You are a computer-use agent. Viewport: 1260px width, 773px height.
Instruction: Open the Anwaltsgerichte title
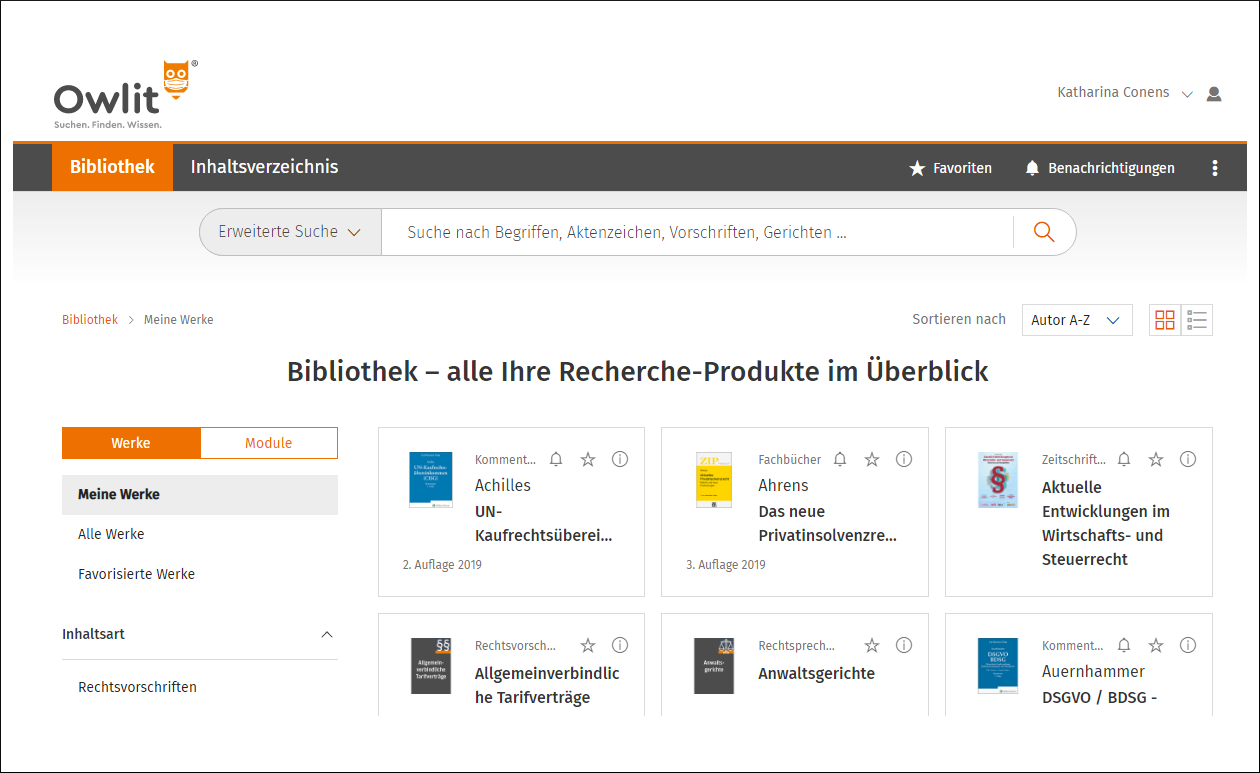(x=817, y=674)
